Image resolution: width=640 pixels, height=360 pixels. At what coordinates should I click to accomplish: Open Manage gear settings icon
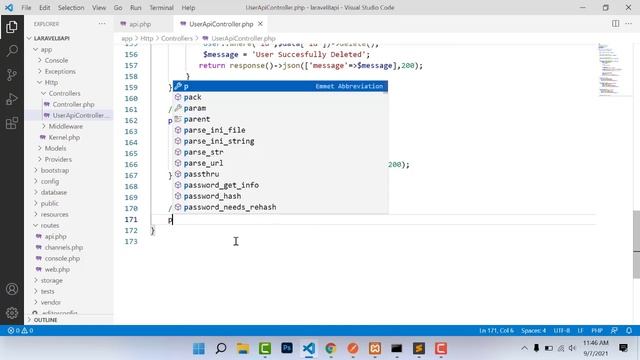click(x=12, y=313)
